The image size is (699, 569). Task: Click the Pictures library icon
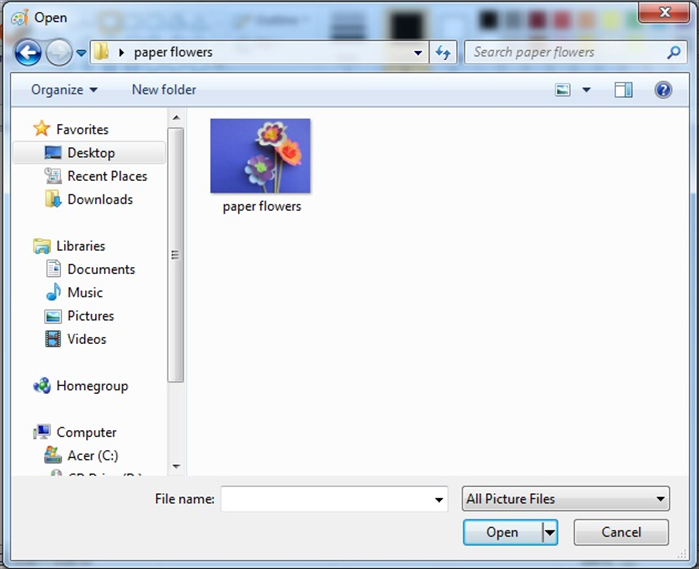[x=53, y=316]
